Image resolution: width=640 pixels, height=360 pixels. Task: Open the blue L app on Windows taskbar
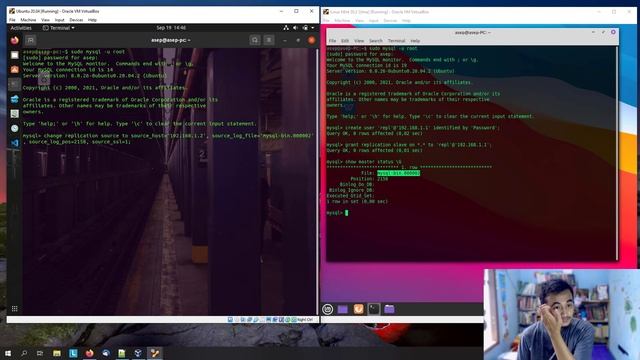click(73, 353)
